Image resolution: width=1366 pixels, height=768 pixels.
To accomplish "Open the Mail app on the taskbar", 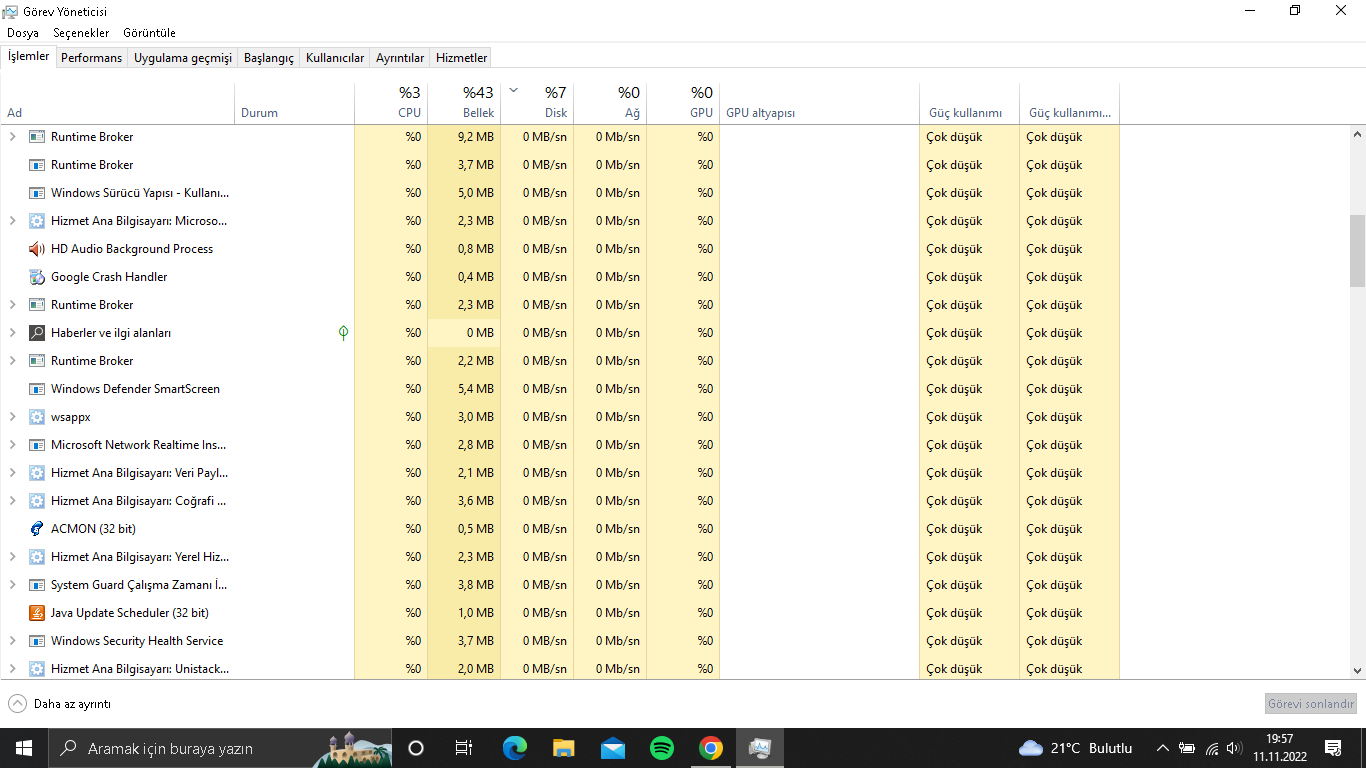I will pyautogui.click(x=613, y=748).
